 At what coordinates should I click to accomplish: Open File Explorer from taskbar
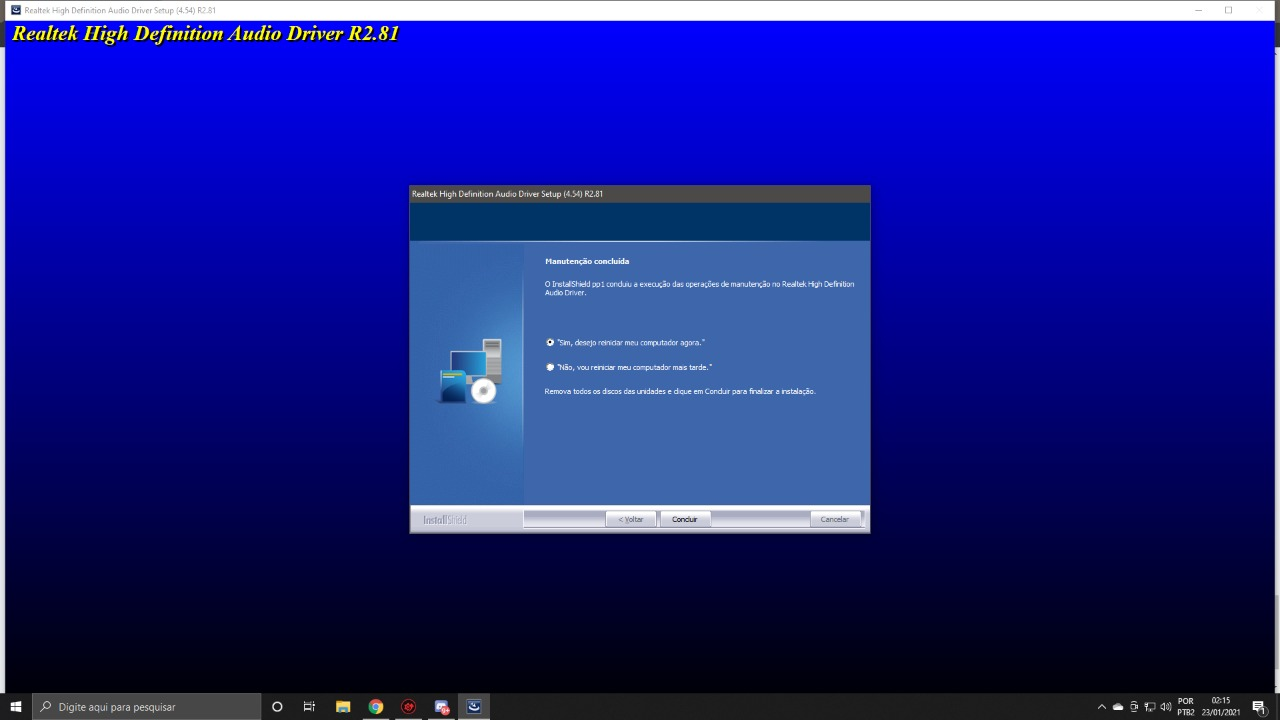point(343,707)
